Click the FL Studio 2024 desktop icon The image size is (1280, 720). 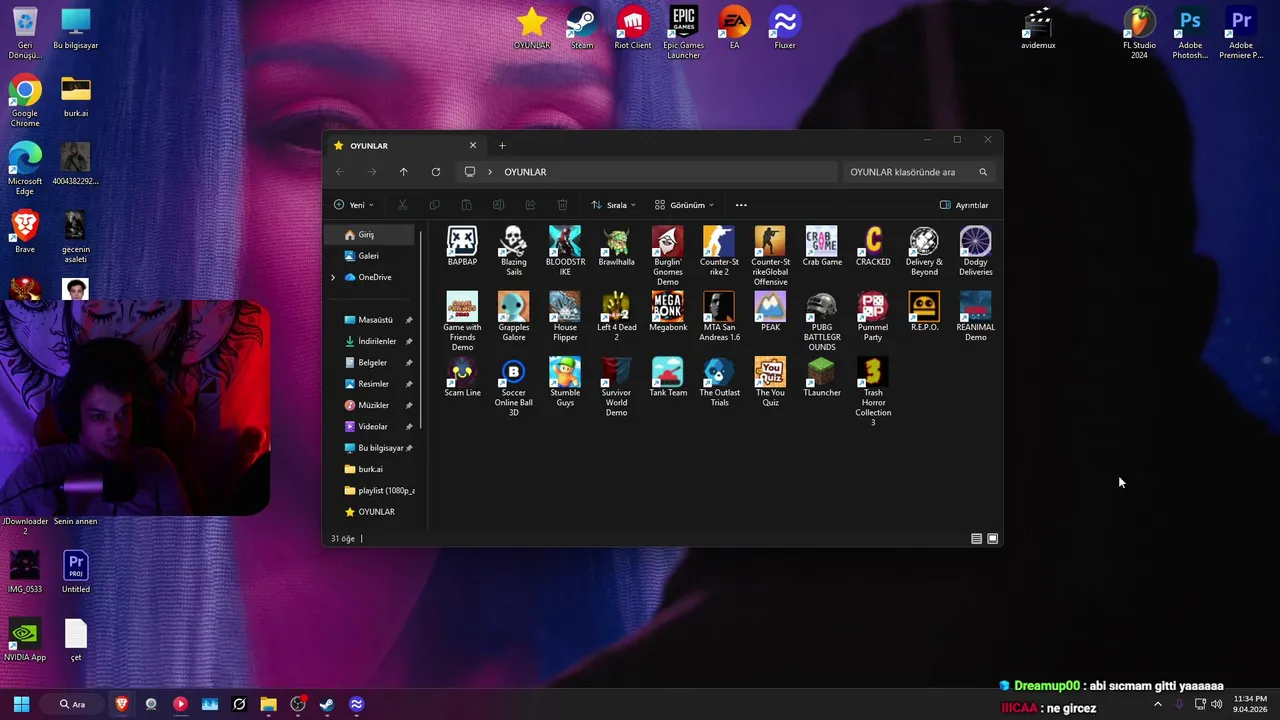pyautogui.click(x=1139, y=32)
